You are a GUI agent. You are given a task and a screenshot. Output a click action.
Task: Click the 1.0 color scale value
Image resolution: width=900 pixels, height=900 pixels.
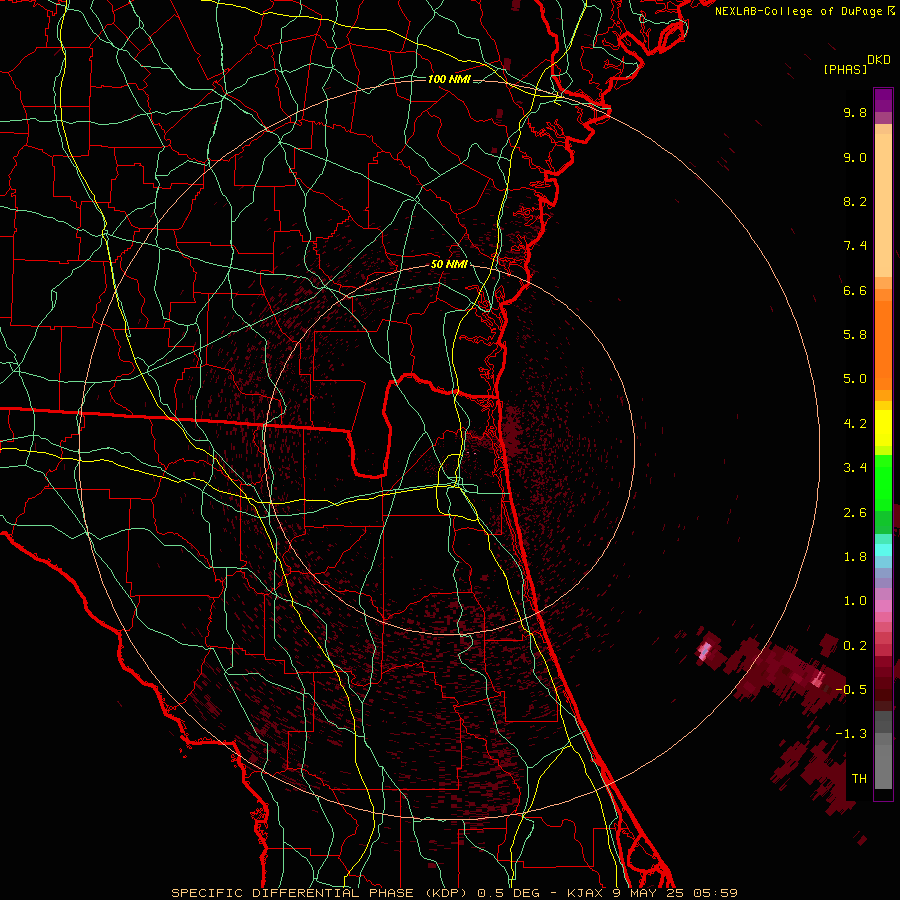pos(855,601)
